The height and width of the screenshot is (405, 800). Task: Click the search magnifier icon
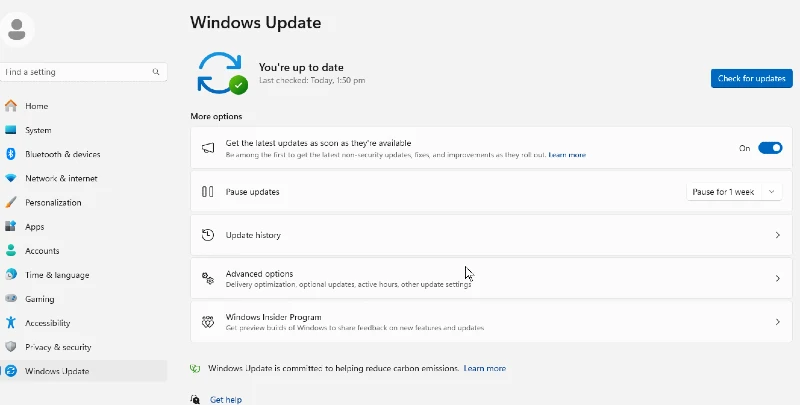pyautogui.click(x=156, y=72)
